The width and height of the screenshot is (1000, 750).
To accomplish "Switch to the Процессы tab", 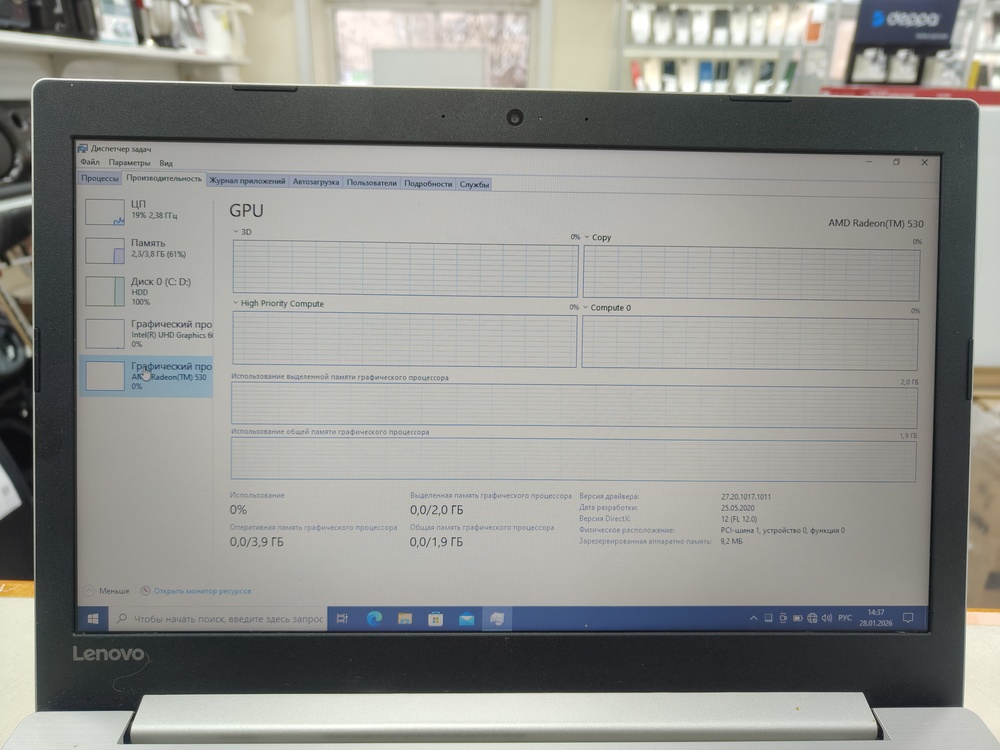I will coord(100,179).
